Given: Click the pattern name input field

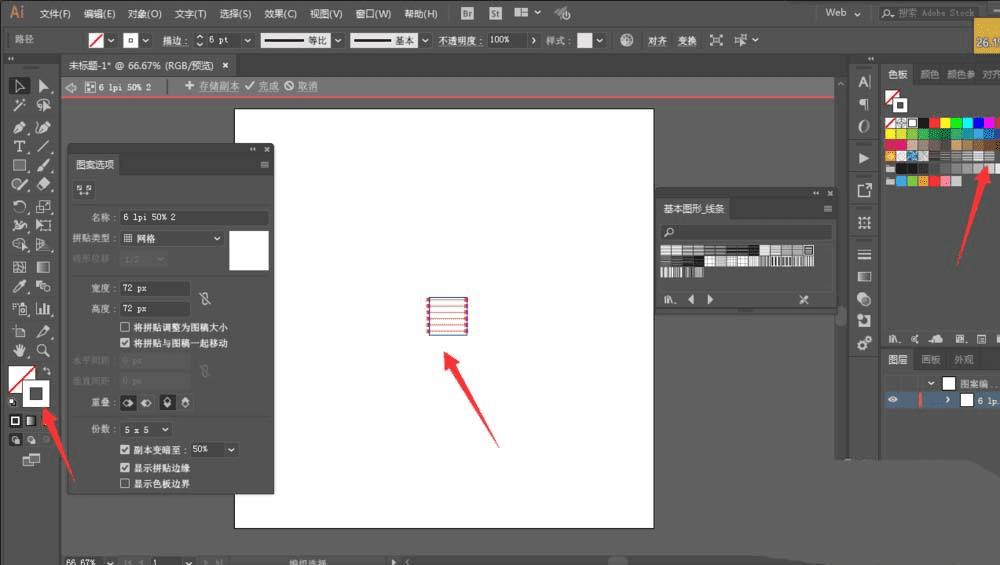Looking at the screenshot, I should click(x=194, y=217).
